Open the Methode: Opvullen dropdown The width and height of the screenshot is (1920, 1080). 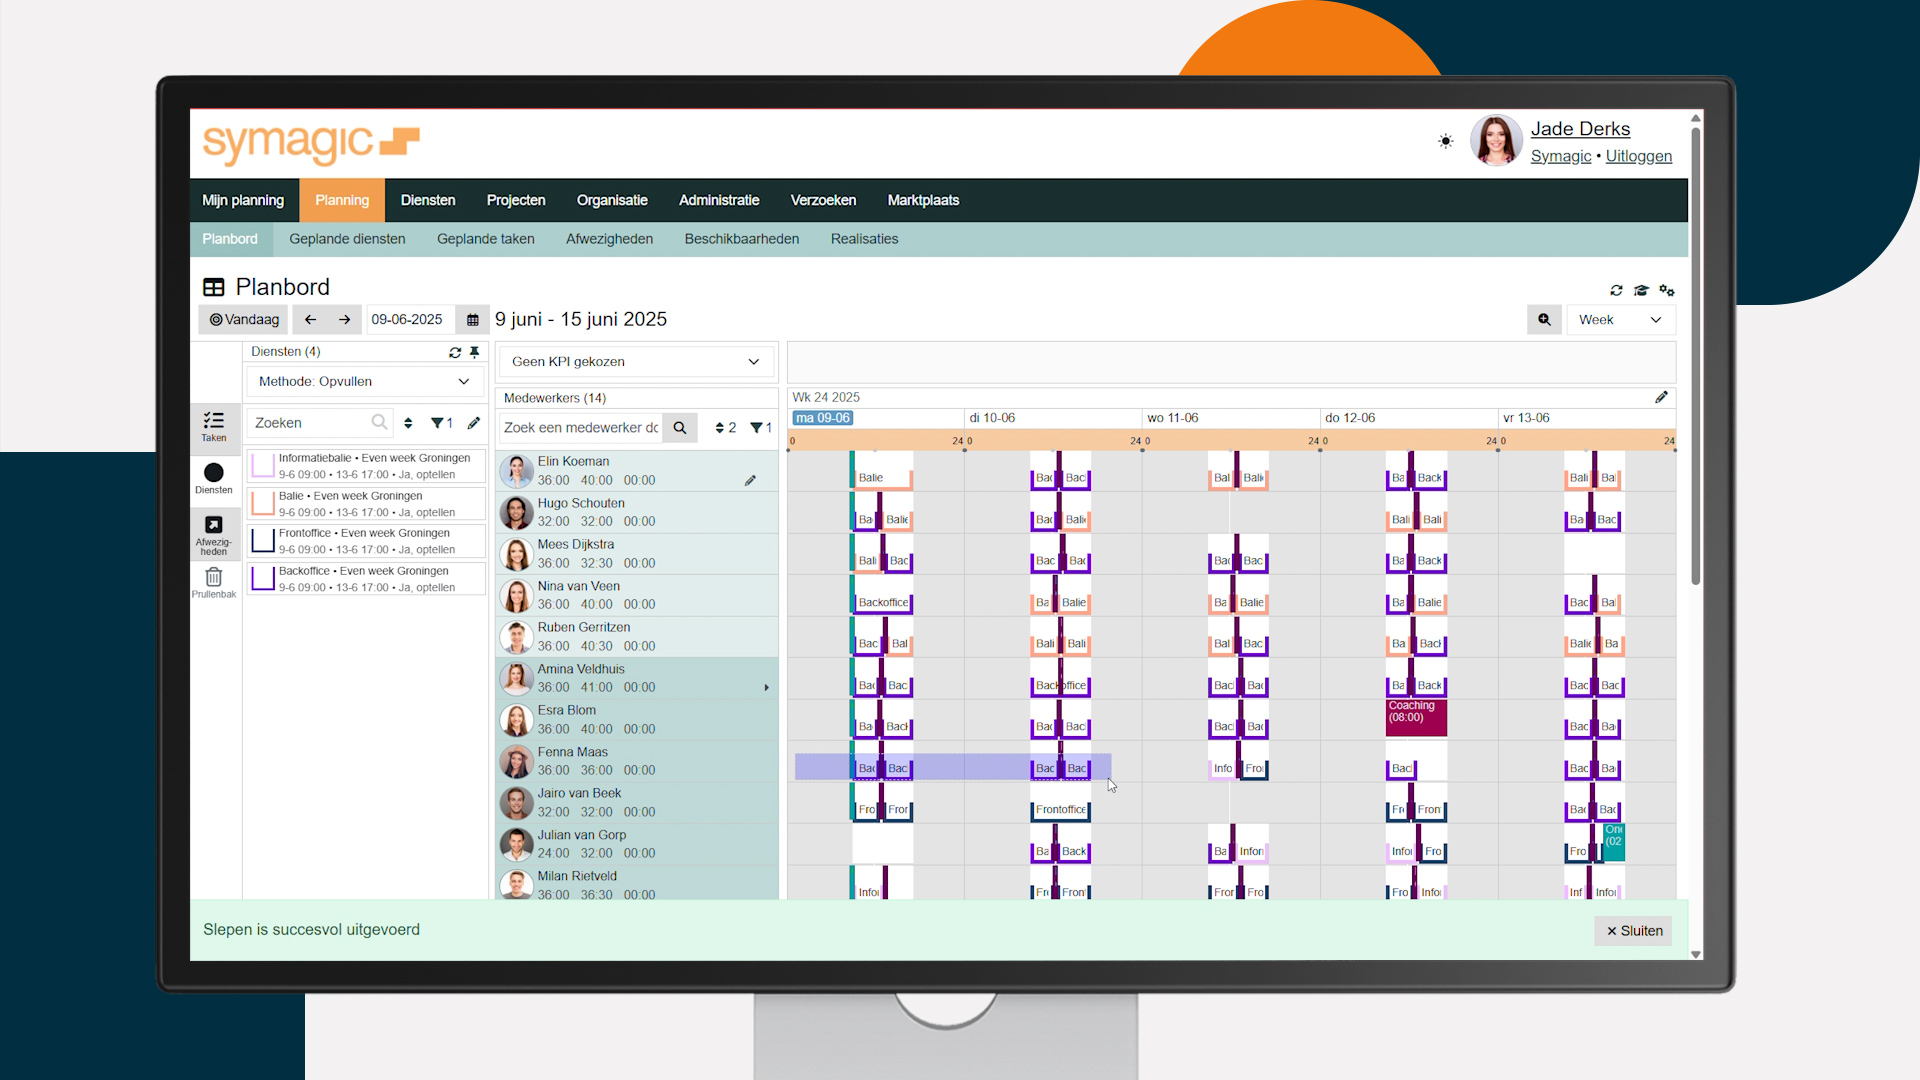[x=364, y=382]
